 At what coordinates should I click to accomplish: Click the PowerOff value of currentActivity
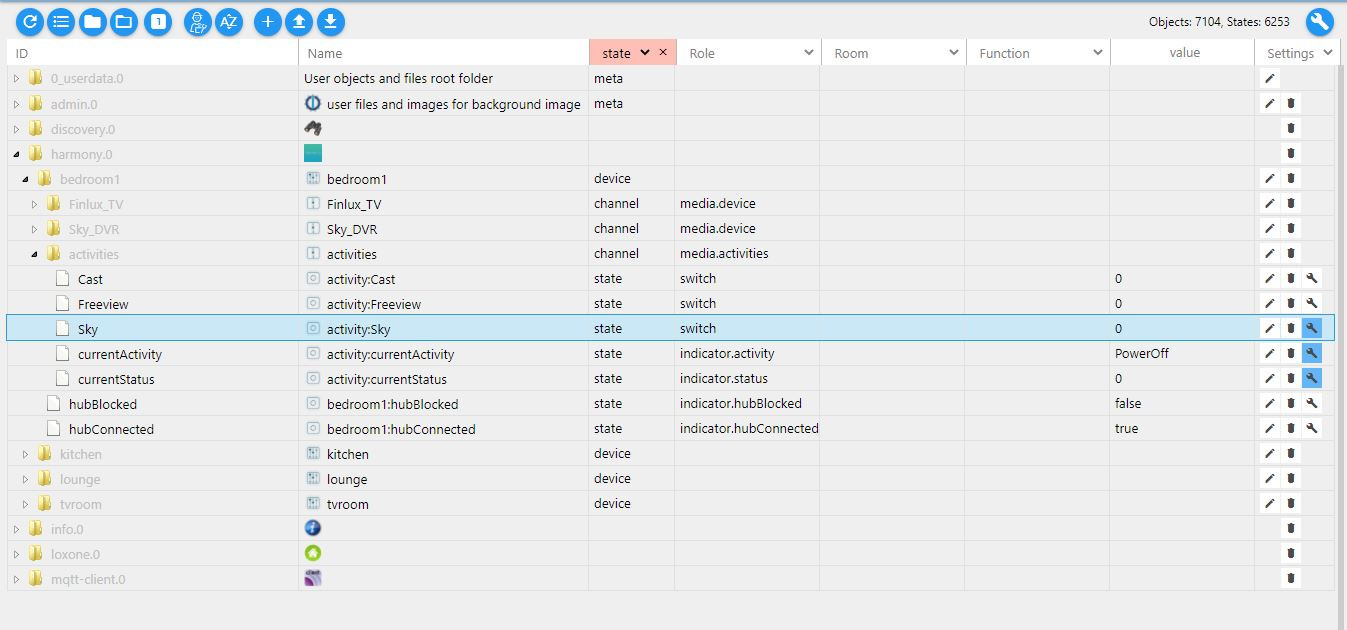tap(1142, 354)
